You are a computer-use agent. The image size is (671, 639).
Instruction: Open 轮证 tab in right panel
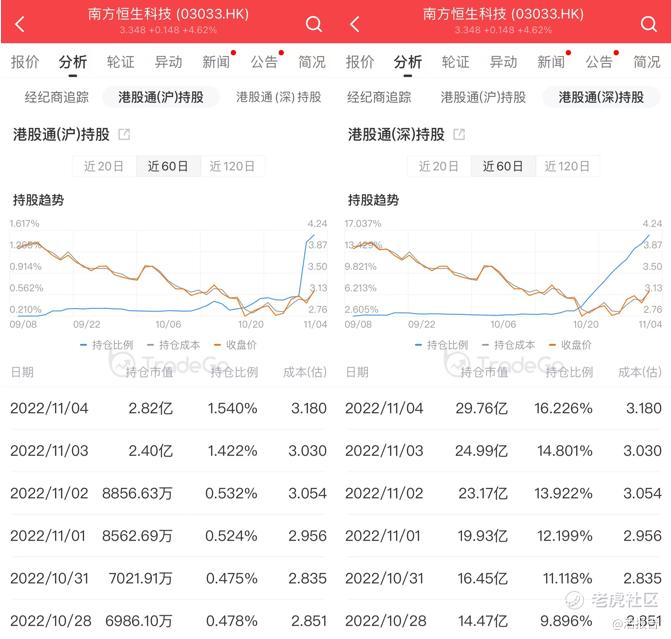pos(456,62)
